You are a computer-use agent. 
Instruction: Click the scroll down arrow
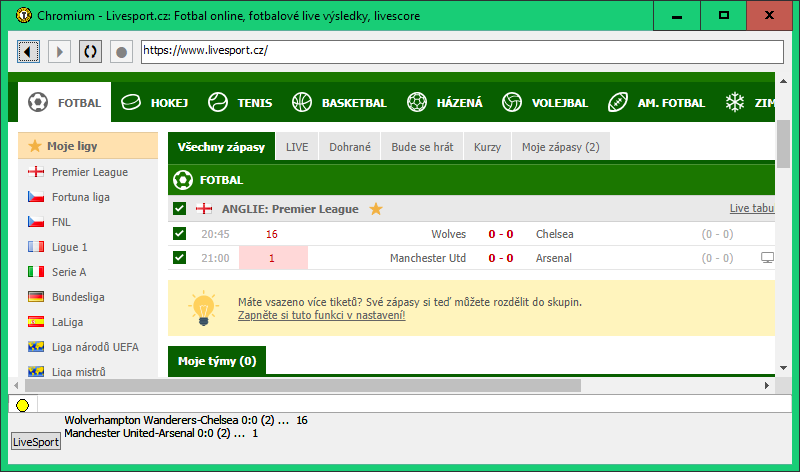(783, 368)
